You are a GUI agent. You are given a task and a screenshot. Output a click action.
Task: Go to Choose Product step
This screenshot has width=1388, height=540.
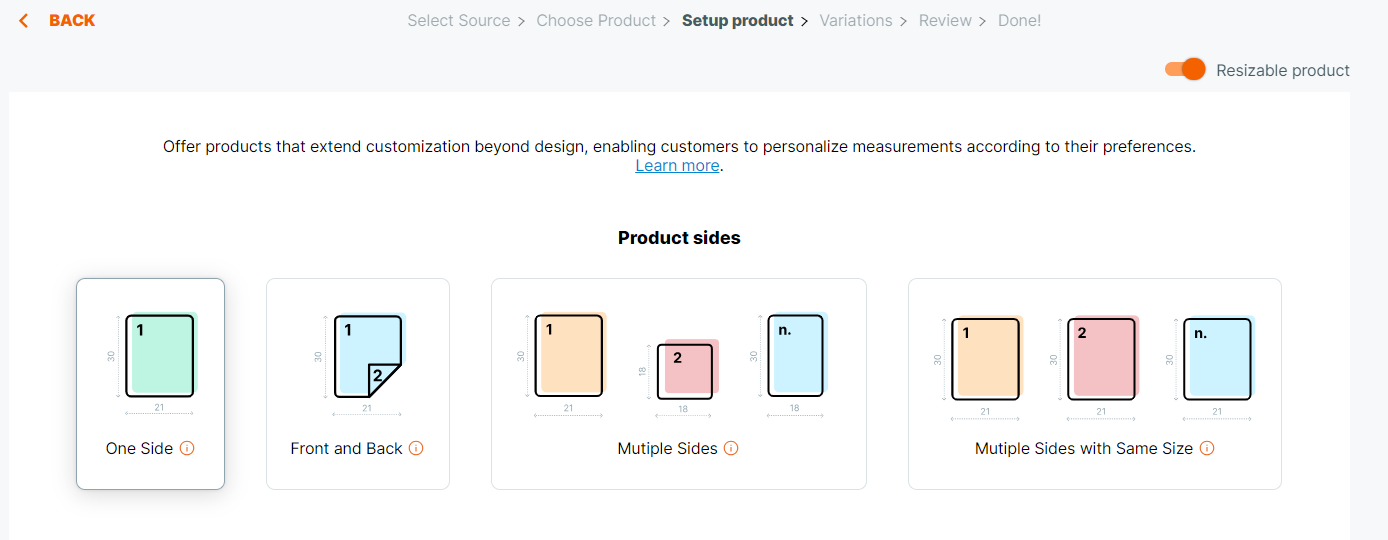coord(596,20)
